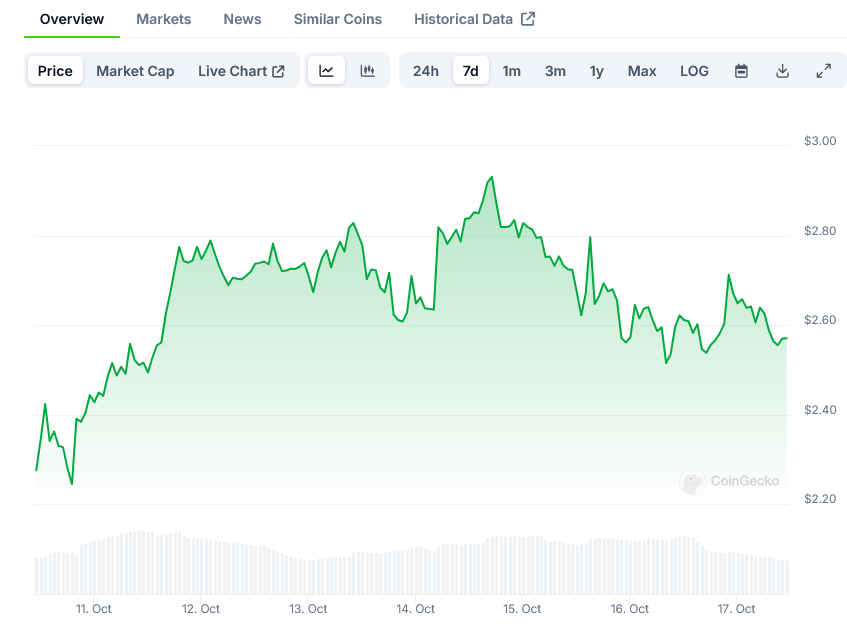Set time range to 24h

(426, 71)
